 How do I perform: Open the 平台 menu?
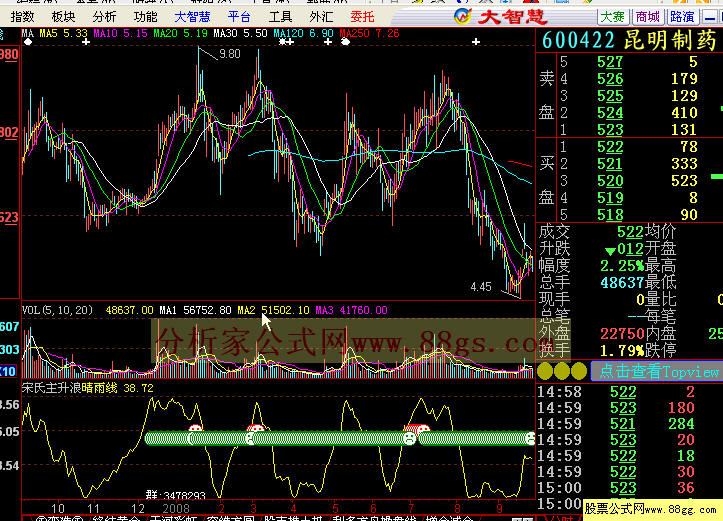(239, 17)
